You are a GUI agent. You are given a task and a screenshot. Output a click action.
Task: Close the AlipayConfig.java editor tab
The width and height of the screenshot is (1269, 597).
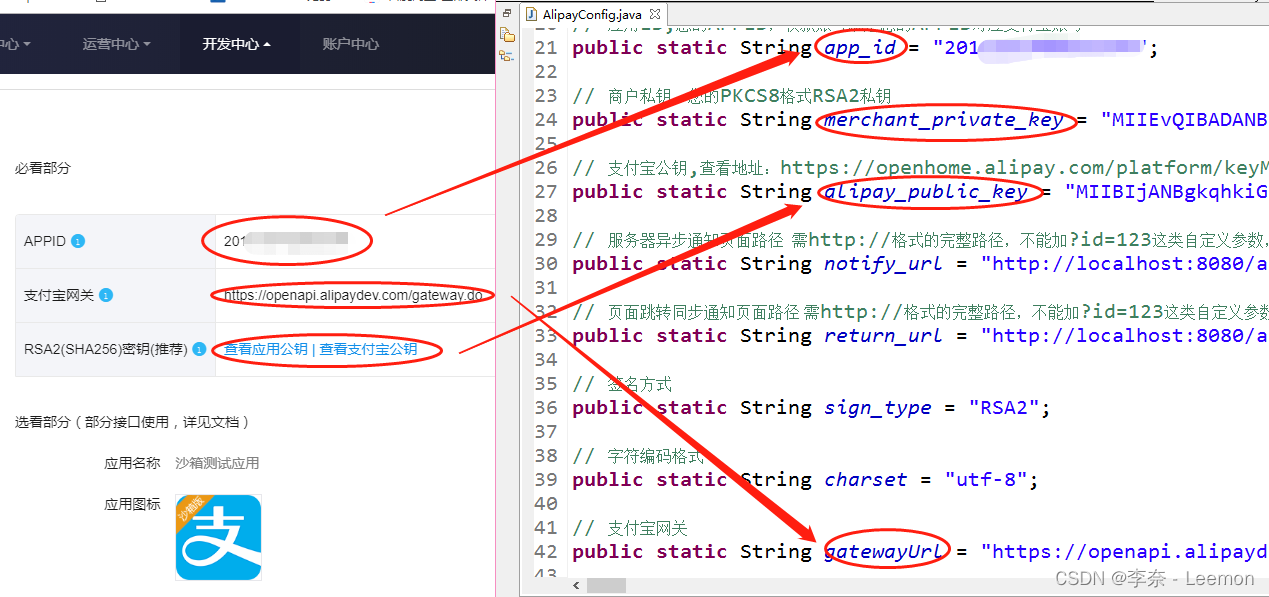pos(654,14)
